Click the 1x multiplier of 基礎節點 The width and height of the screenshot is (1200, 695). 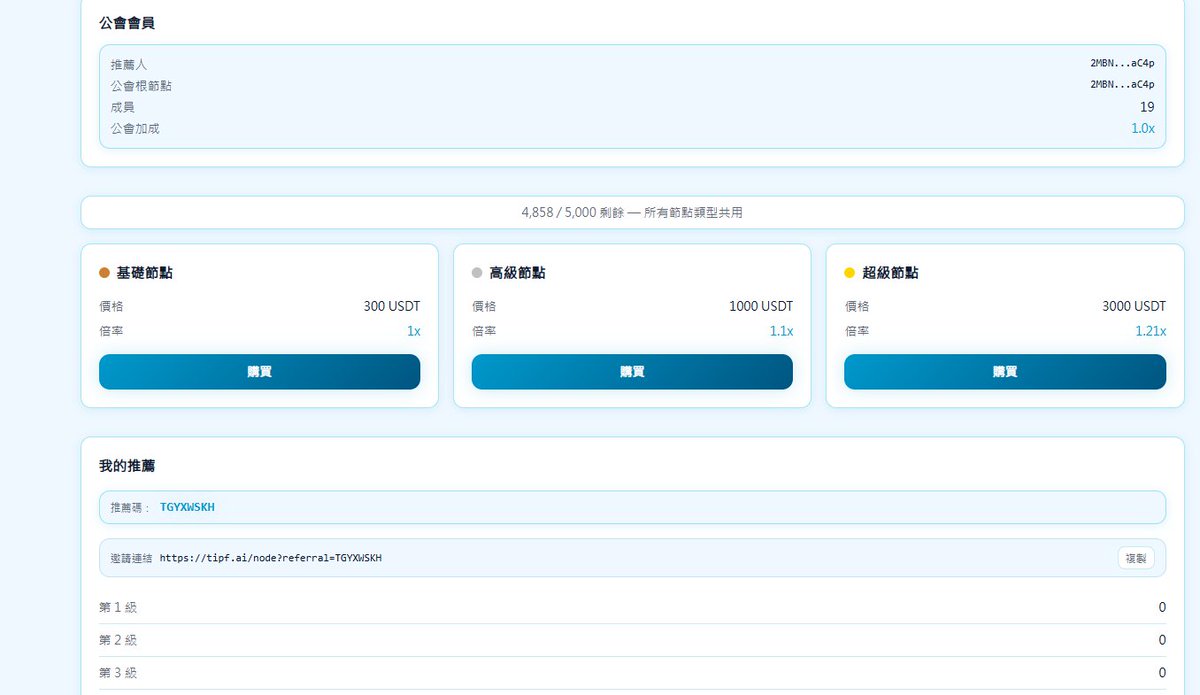(x=413, y=331)
